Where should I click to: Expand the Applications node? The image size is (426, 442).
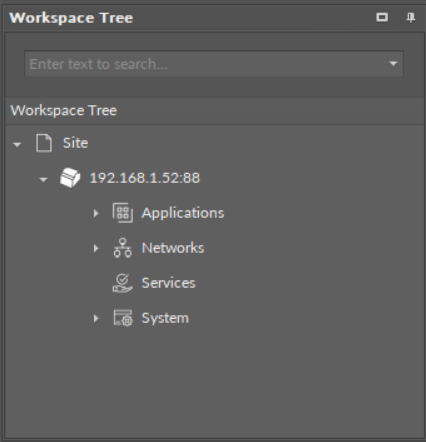tap(96, 213)
